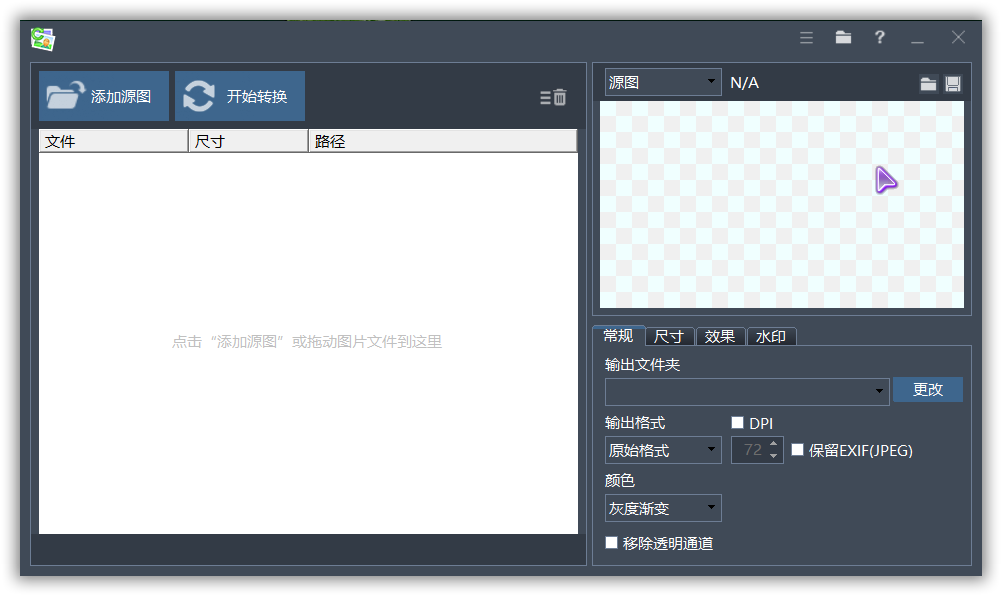Open the 输出格式 原始格式 dropdown
Image resolution: width=1002 pixels, height=596 pixels.
(662, 450)
